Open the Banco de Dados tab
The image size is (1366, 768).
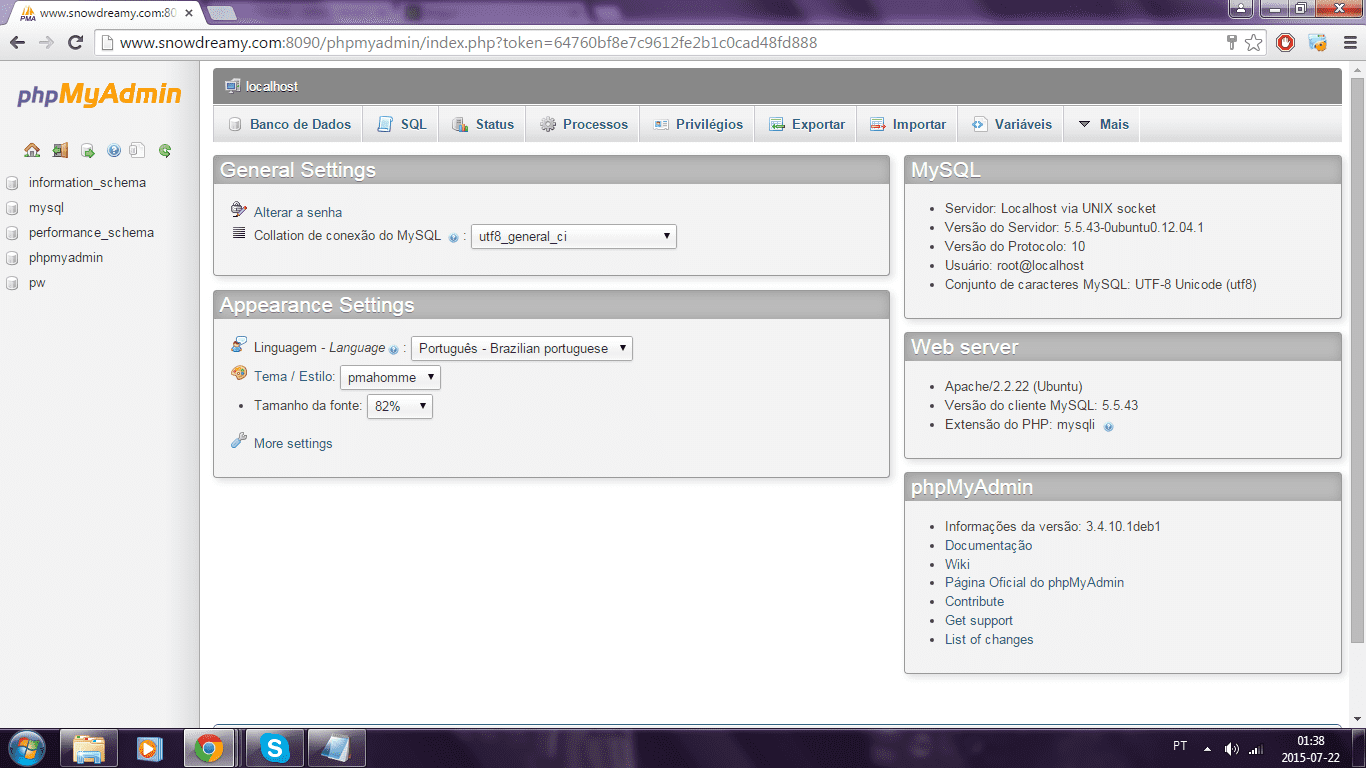click(289, 124)
